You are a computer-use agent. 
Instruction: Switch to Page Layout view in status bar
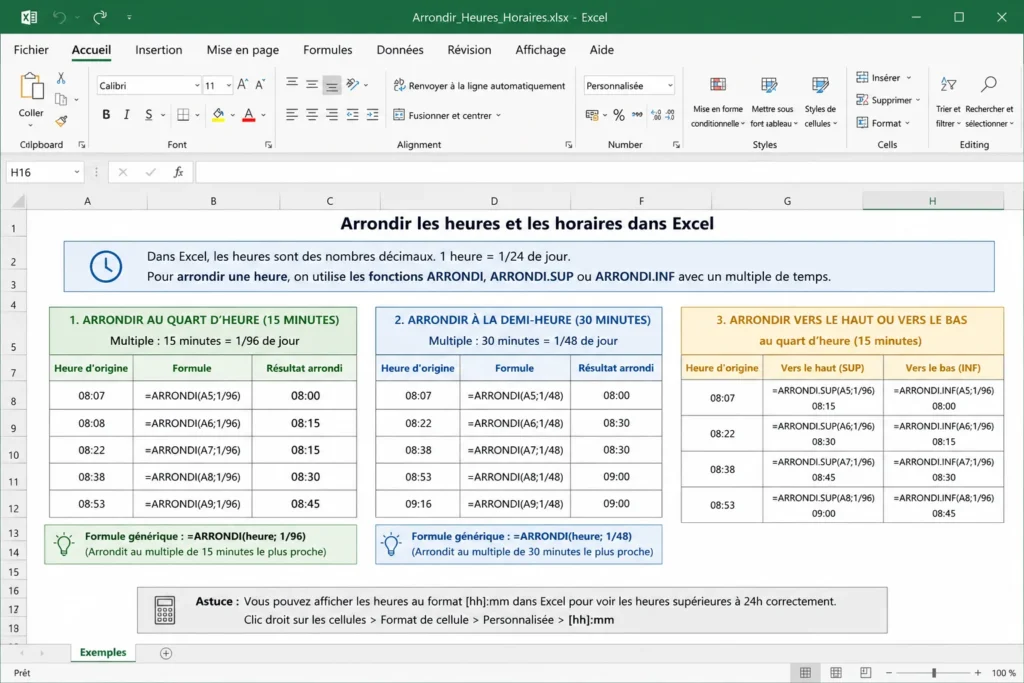tap(835, 673)
